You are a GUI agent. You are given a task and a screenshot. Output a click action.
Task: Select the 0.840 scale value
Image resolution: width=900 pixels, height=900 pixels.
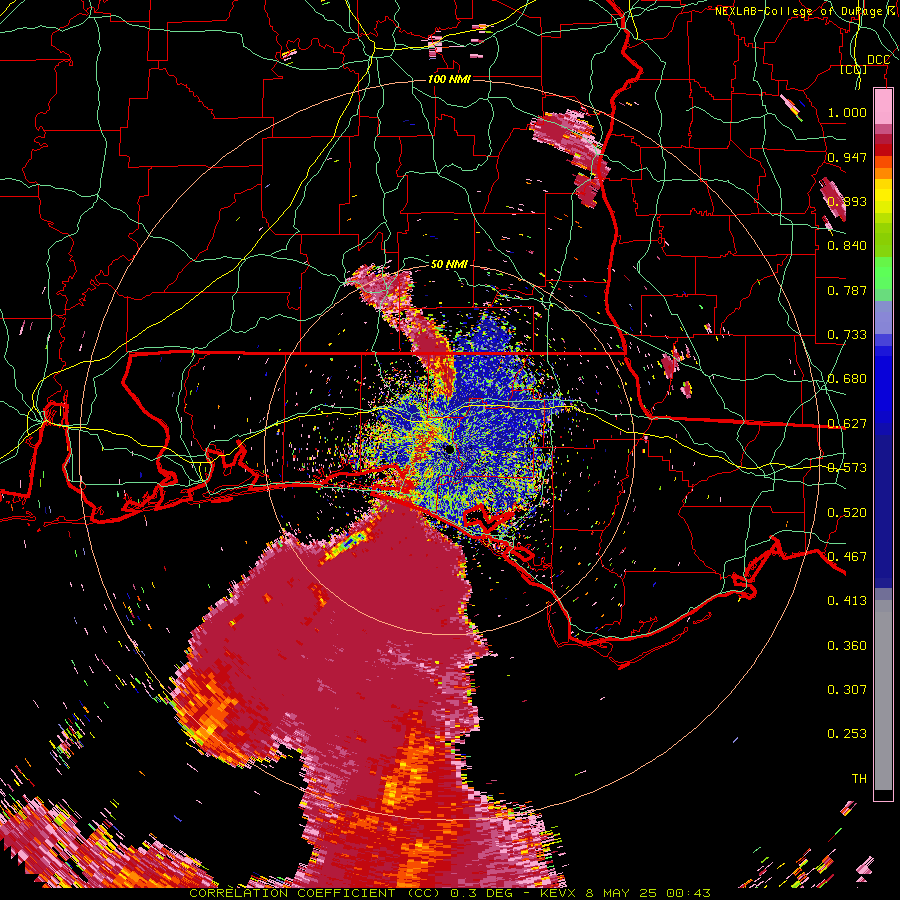click(x=847, y=246)
